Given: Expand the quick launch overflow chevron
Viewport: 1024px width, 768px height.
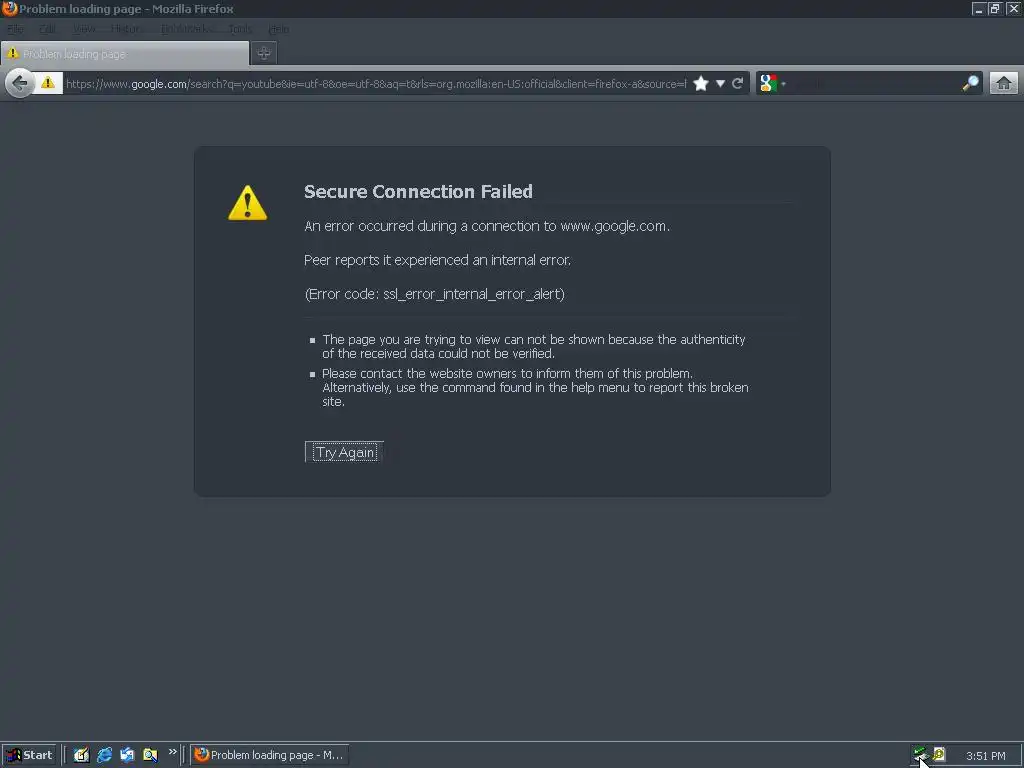Looking at the screenshot, I should pyautogui.click(x=172, y=752).
